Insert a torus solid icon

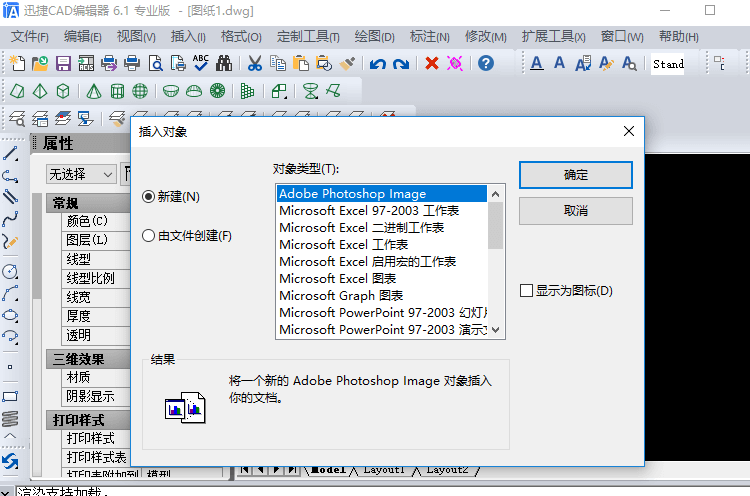[x=217, y=91]
